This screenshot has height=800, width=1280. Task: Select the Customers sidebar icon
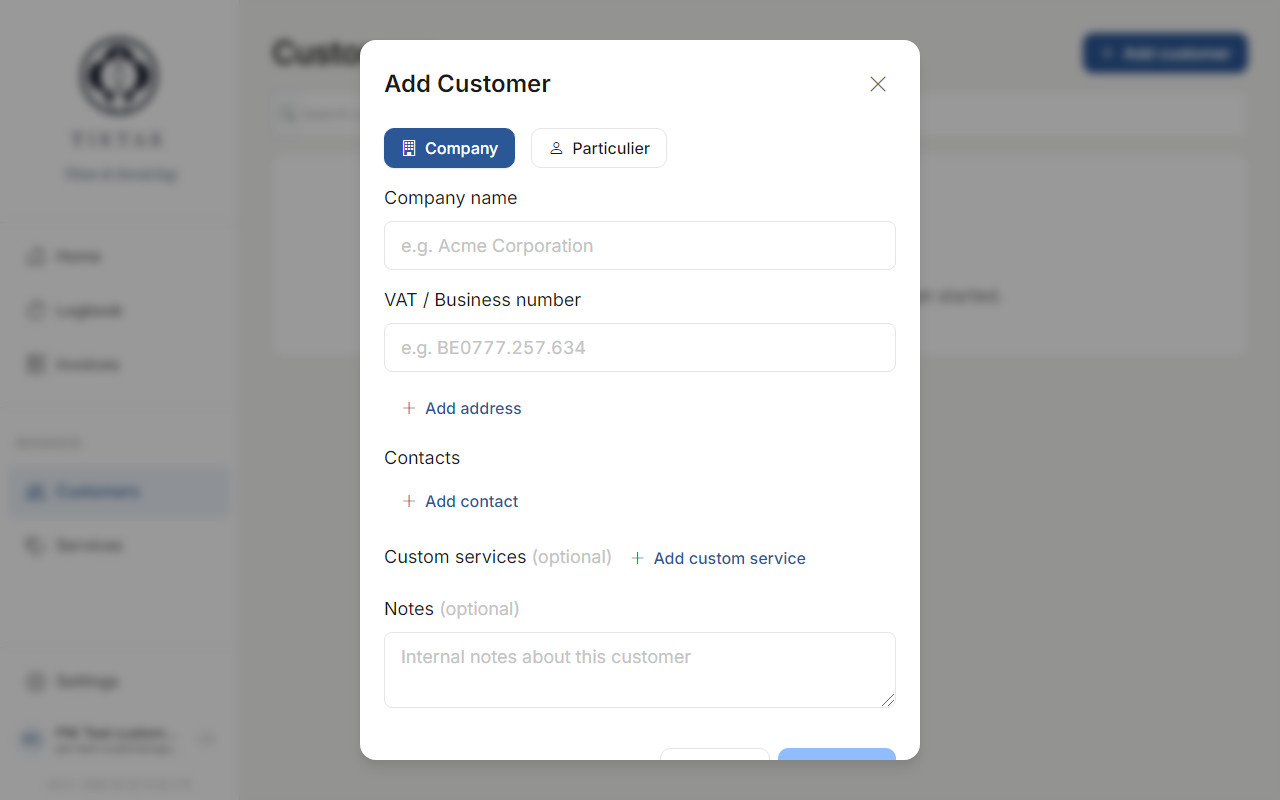pos(35,491)
